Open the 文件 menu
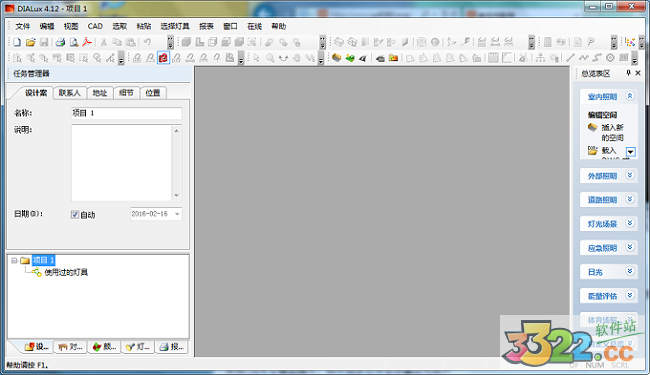Image resolution: width=650 pixels, height=375 pixels. pos(23,26)
